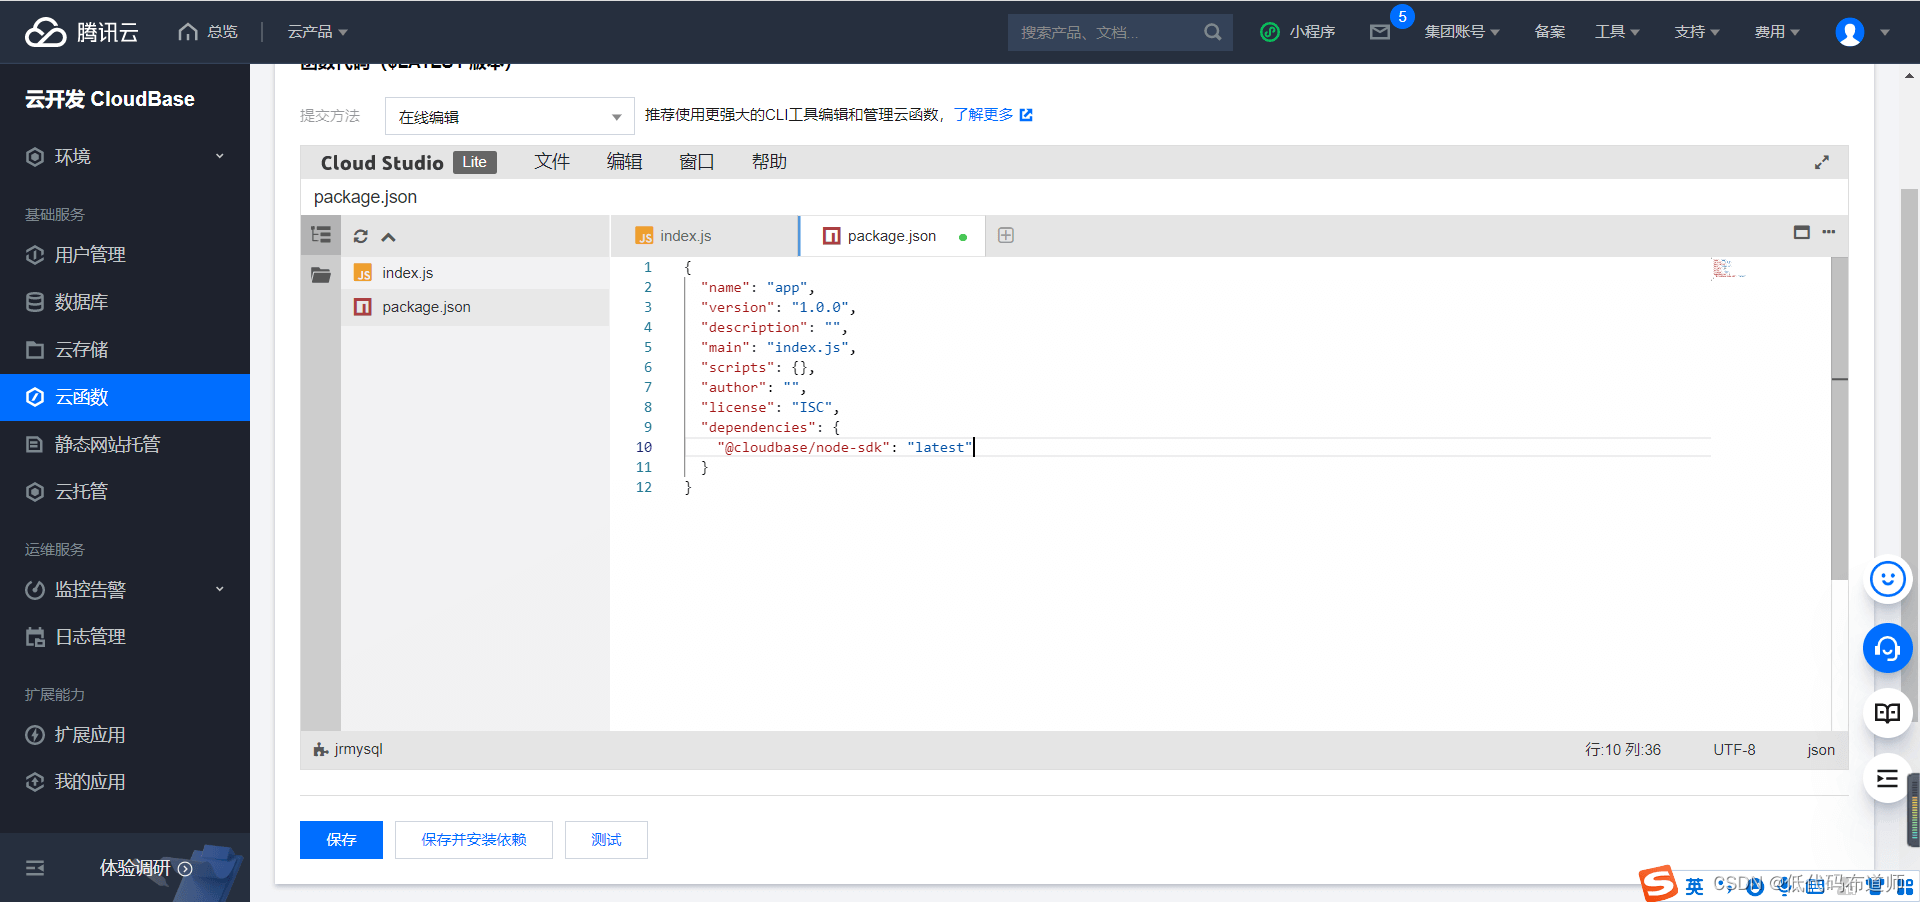
Task: Open the user avatar account menu
Action: click(x=1849, y=32)
